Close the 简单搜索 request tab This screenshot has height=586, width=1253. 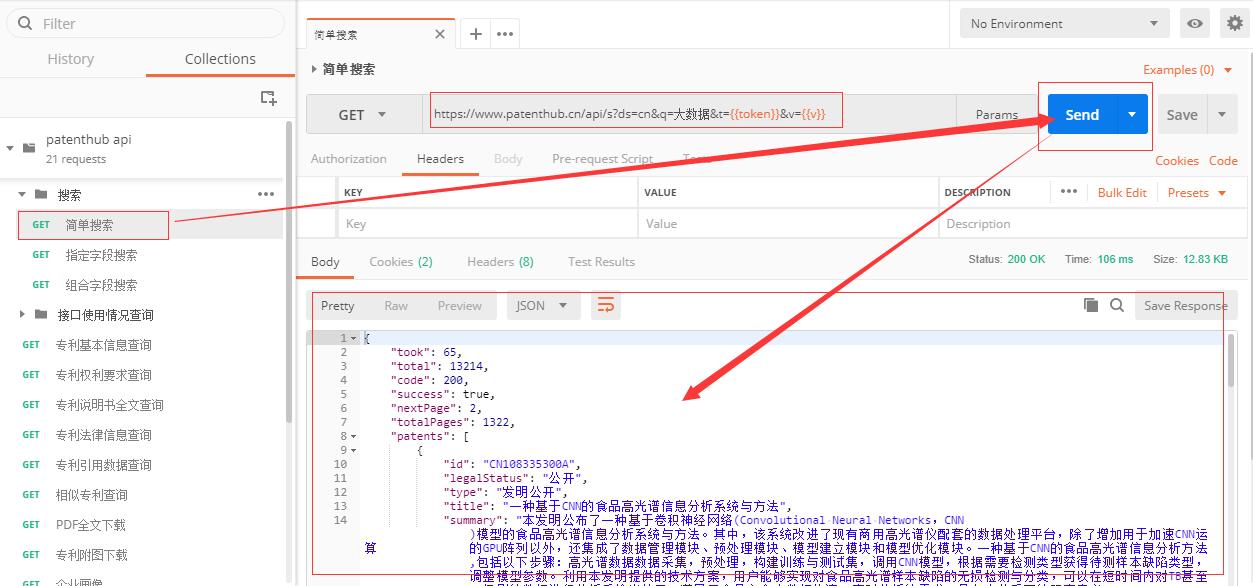pos(440,34)
